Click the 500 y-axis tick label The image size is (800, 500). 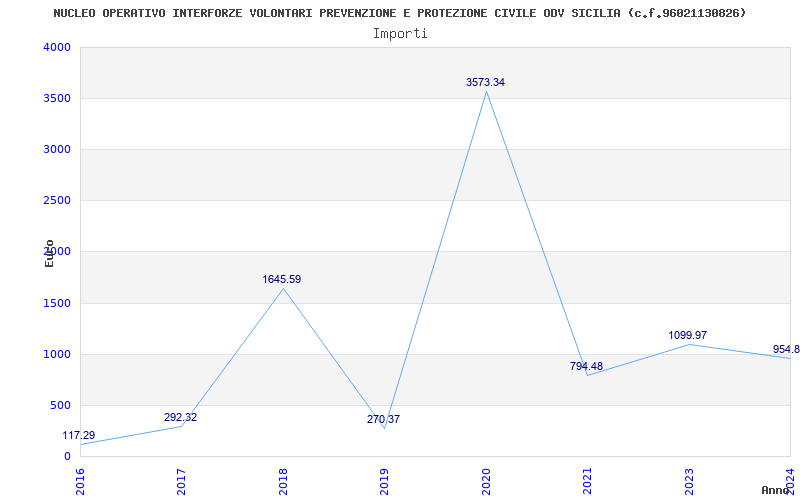(61, 405)
